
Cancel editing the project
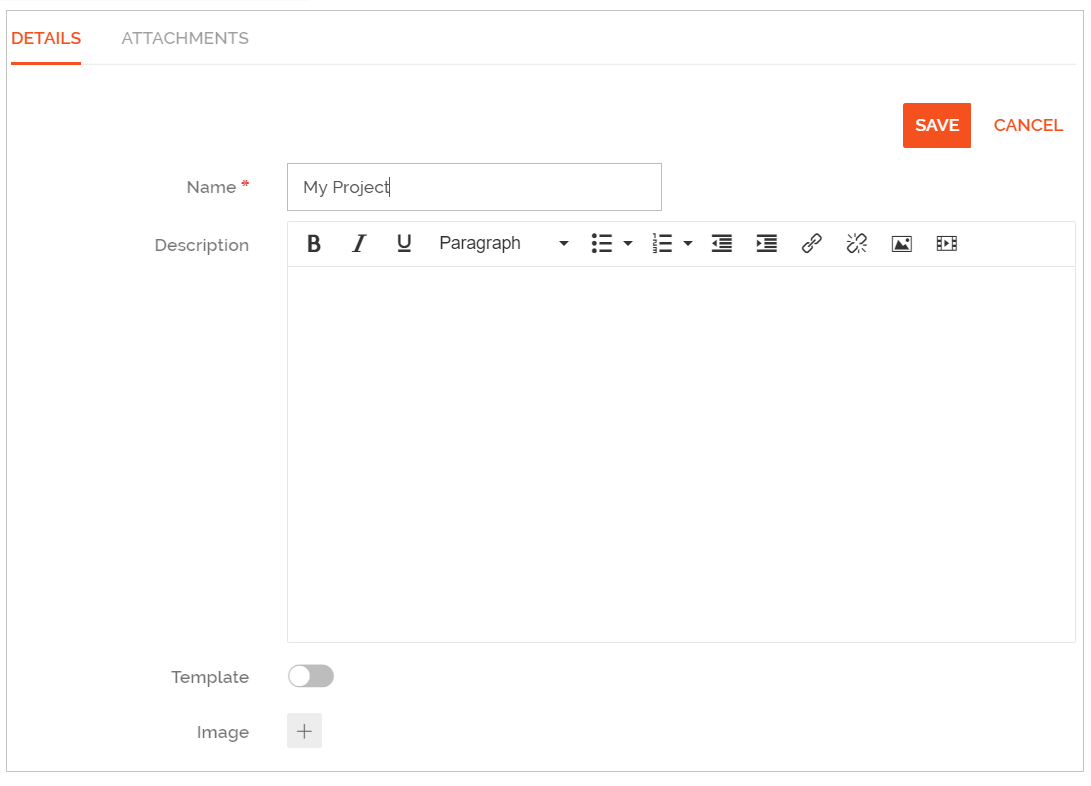point(1028,125)
